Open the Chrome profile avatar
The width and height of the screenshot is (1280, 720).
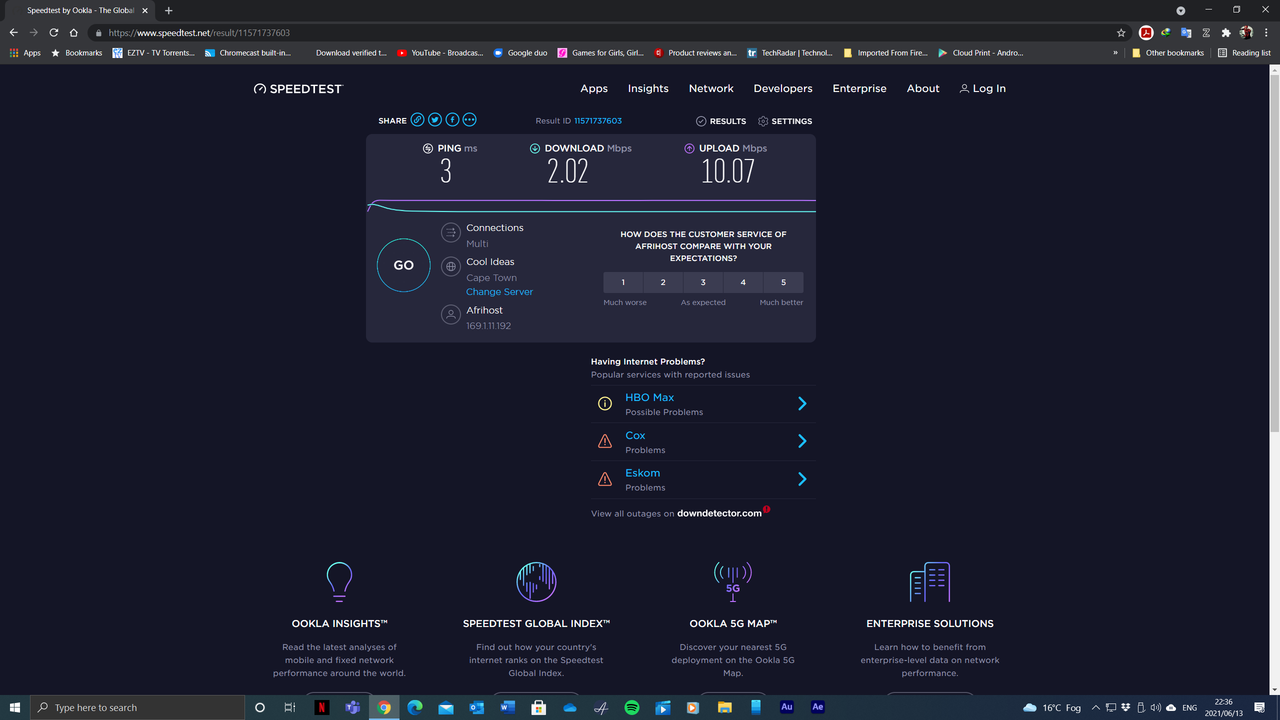coord(1246,33)
